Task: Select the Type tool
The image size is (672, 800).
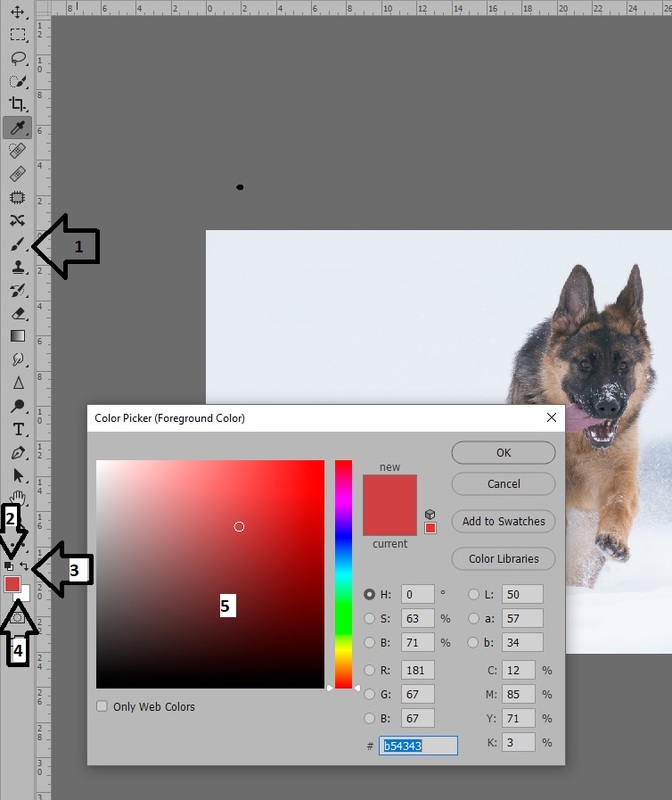Action: coord(18,429)
